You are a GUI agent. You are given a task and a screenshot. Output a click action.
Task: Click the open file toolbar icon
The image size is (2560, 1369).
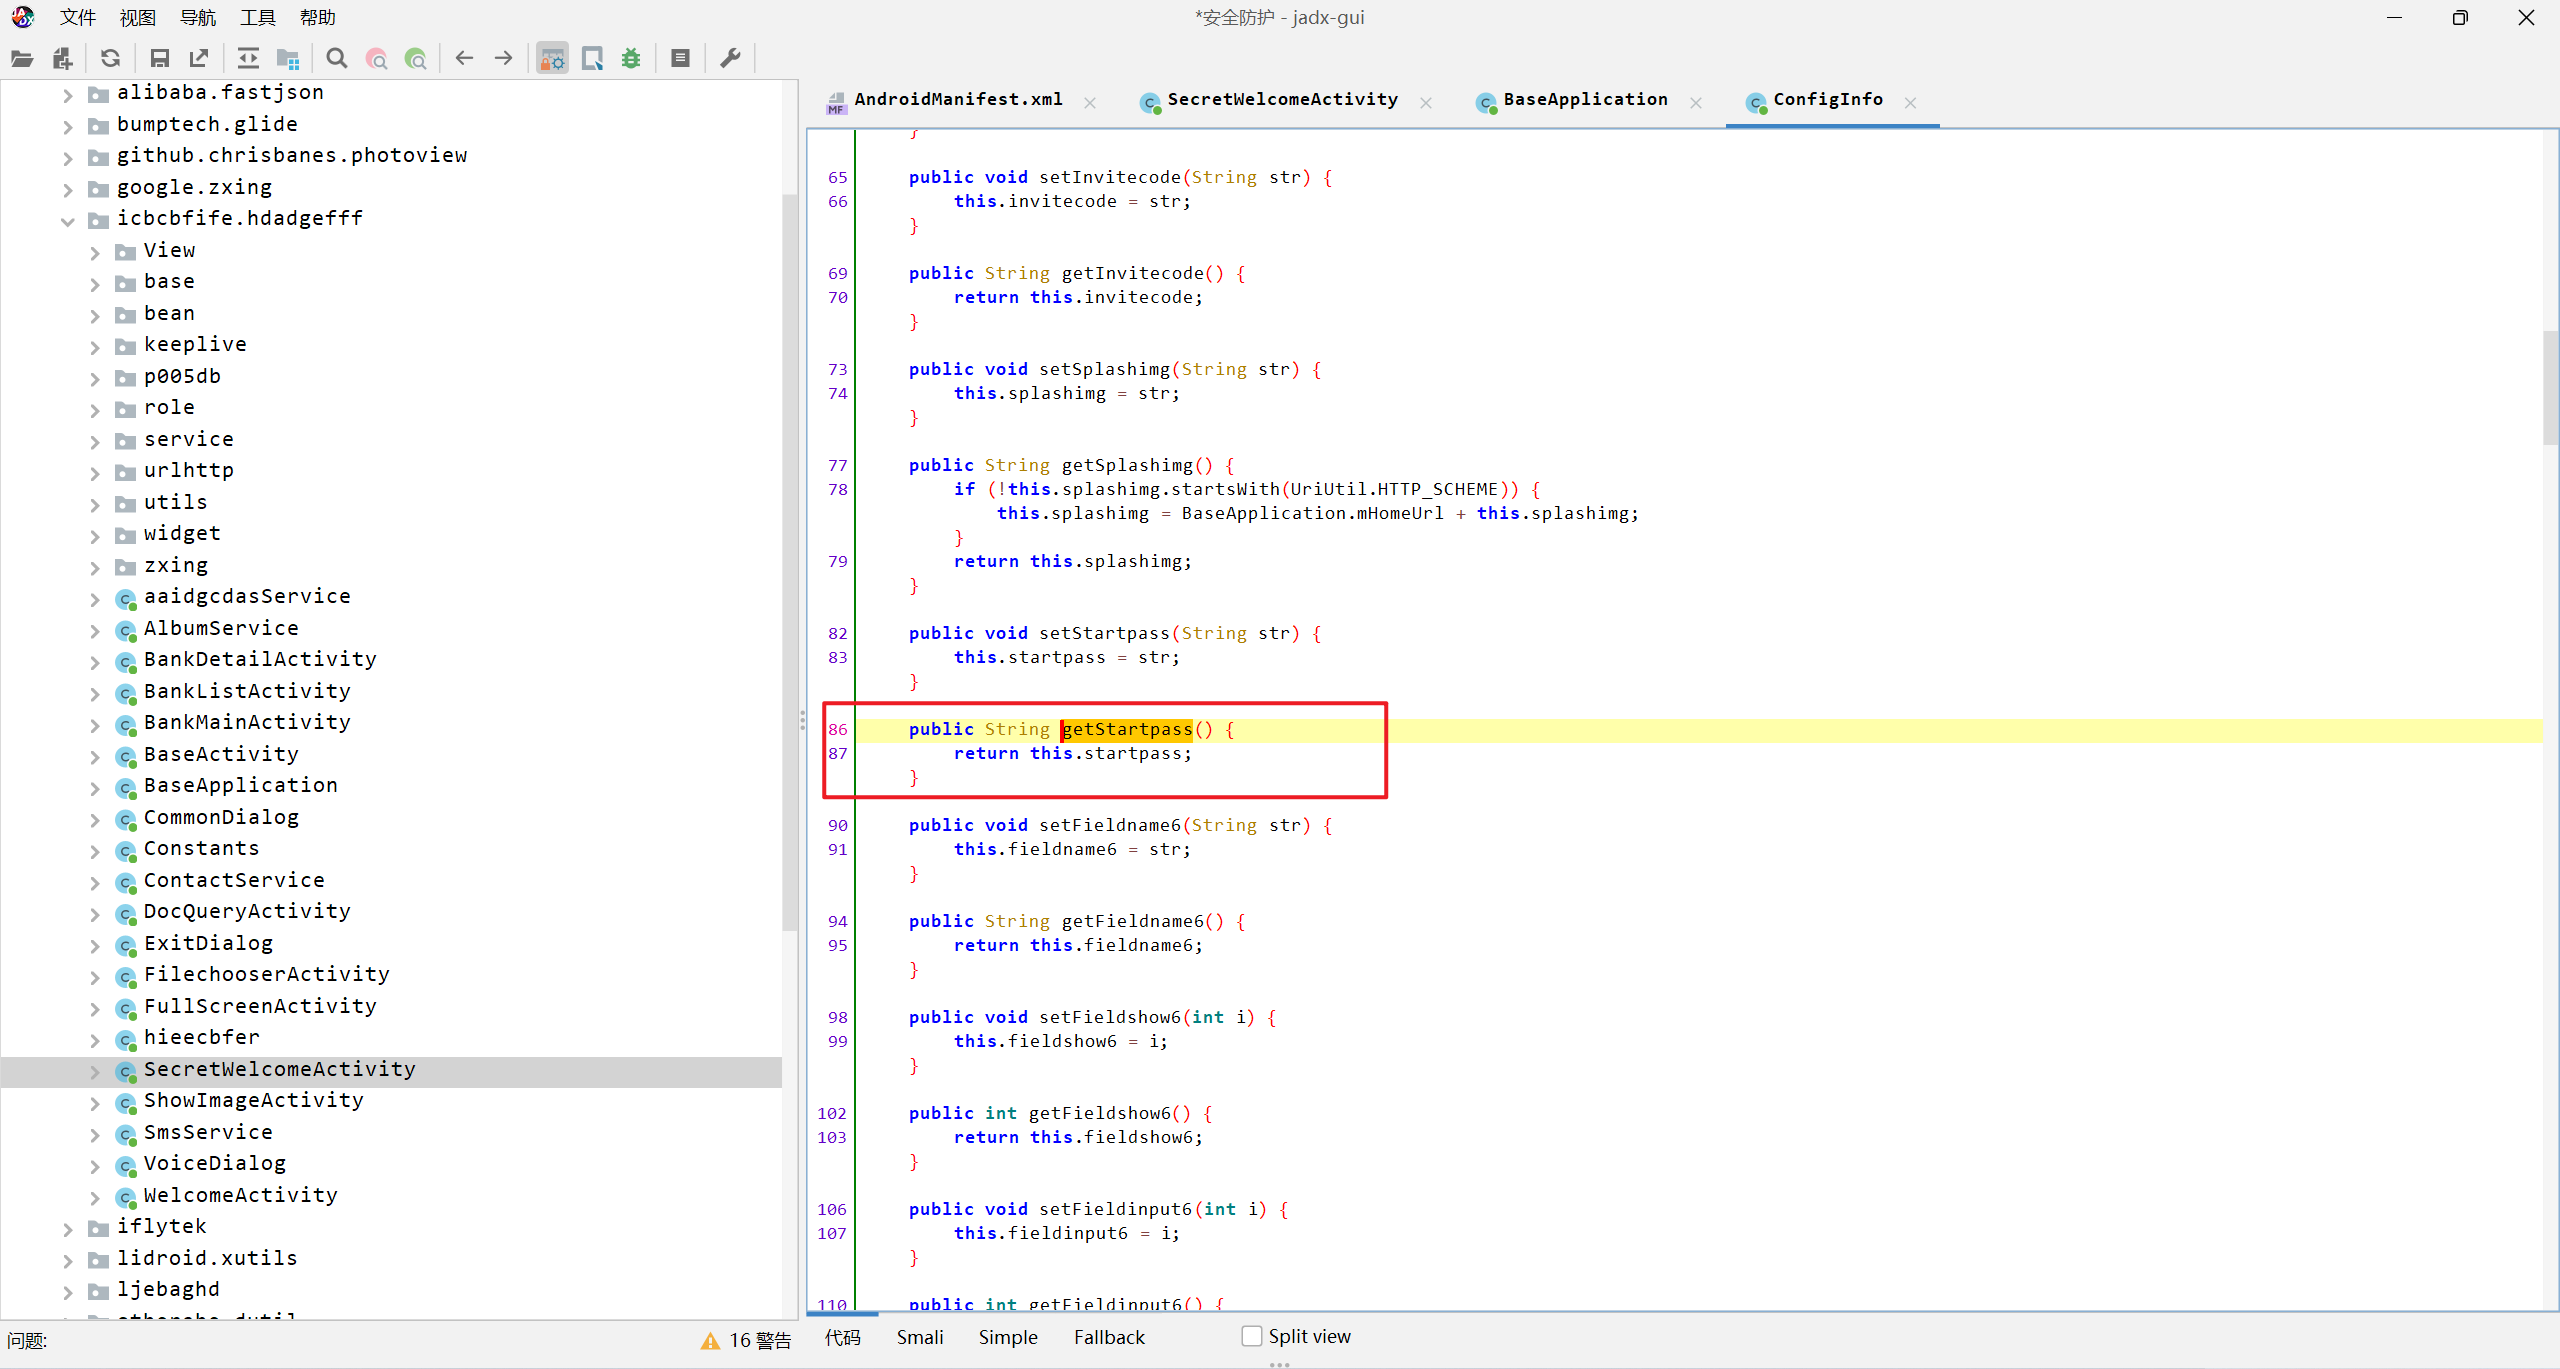(x=22, y=58)
